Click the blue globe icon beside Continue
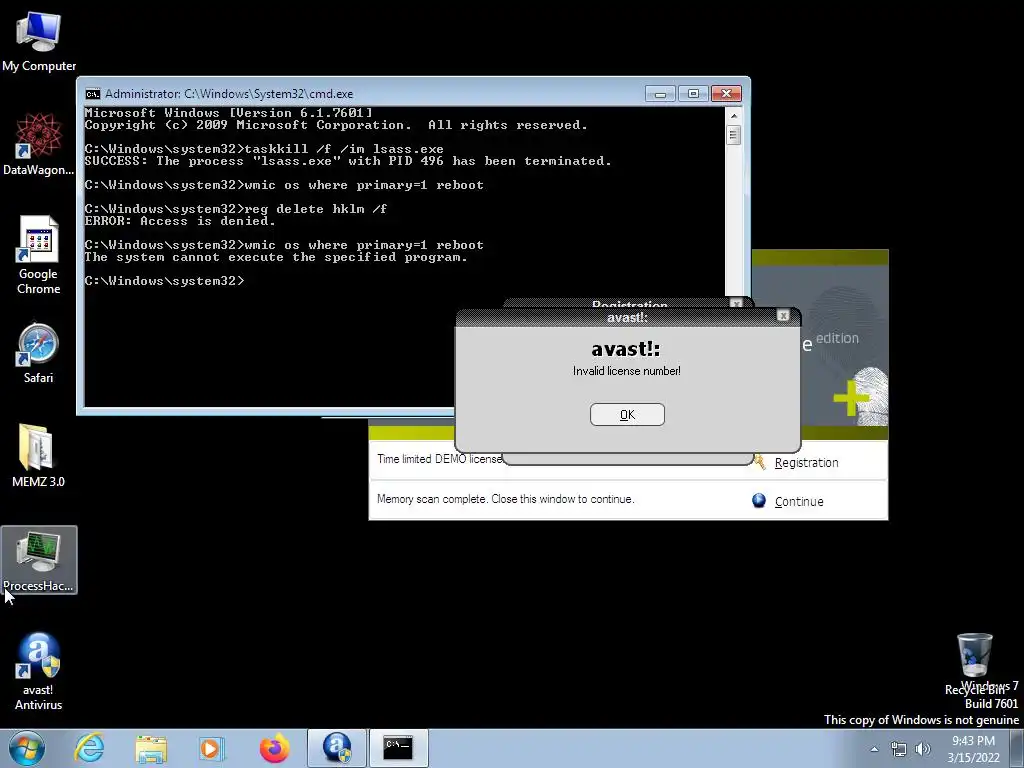1024x768 pixels. pyautogui.click(x=759, y=501)
